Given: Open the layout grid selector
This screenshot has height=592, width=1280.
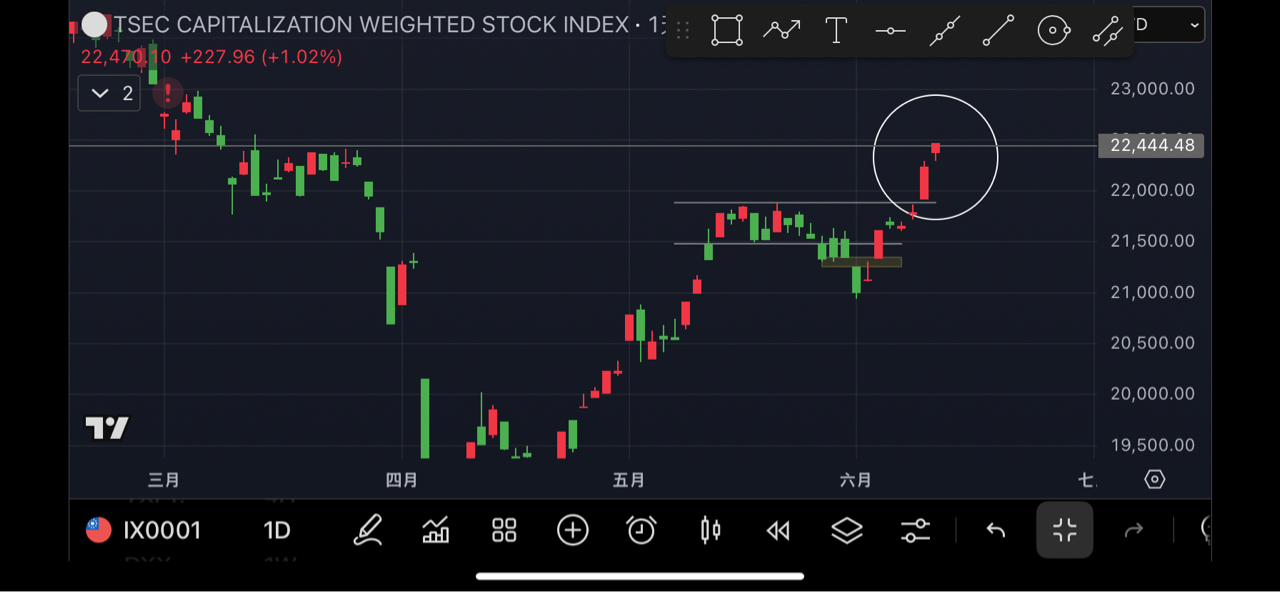Looking at the screenshot, I should pyautogui.click(x=504, y=530).
